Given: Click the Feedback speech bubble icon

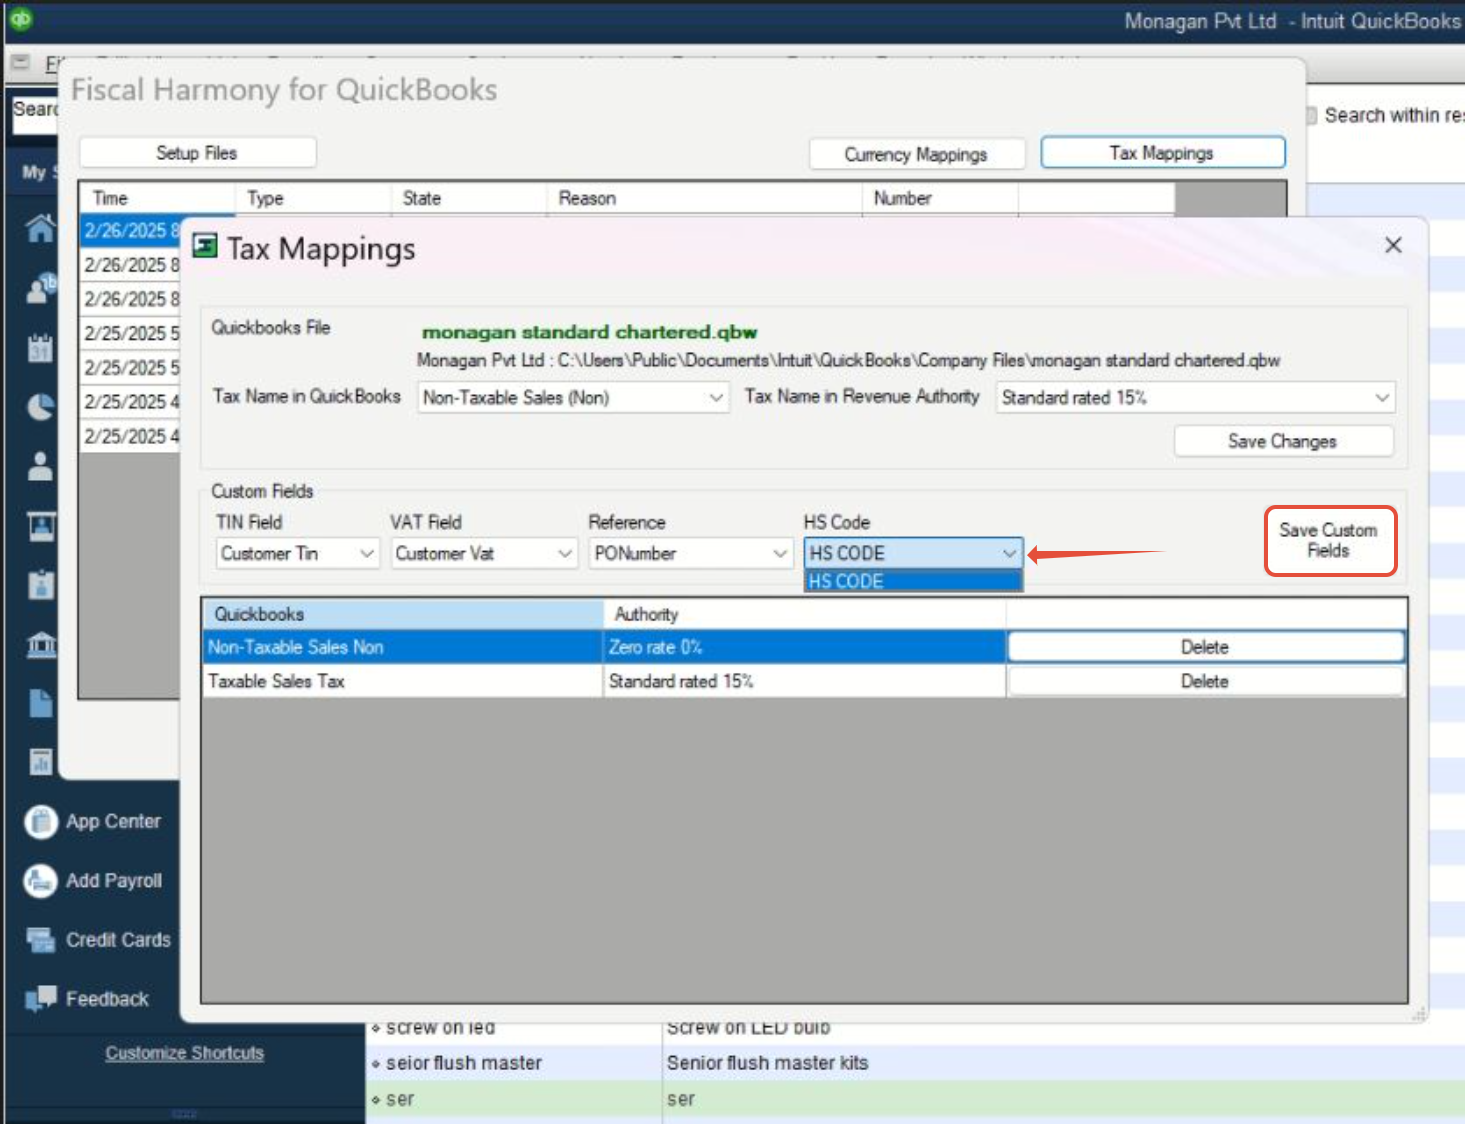Looking at the screenshot, I should tap(40, 998).
